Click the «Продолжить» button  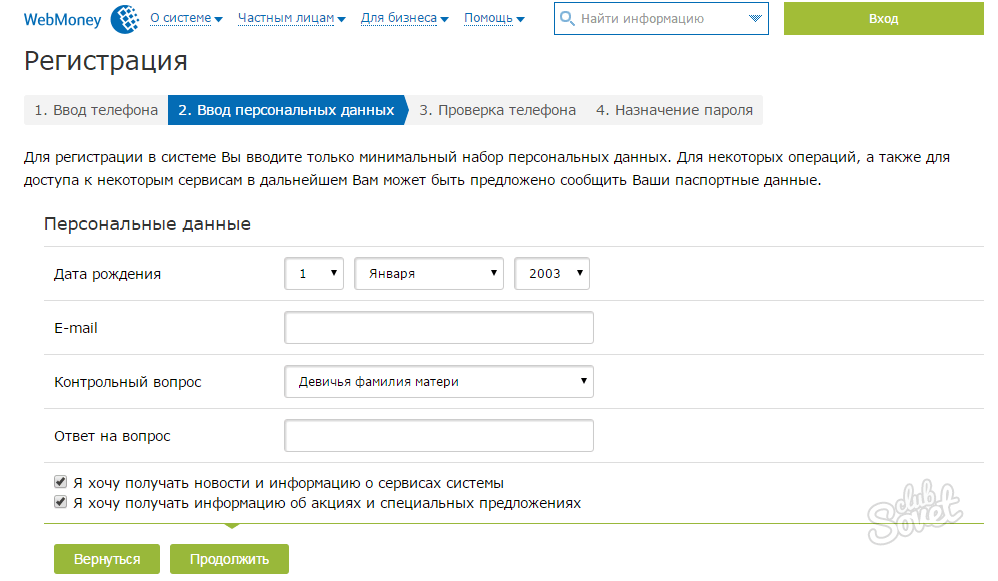click(229, 559)
